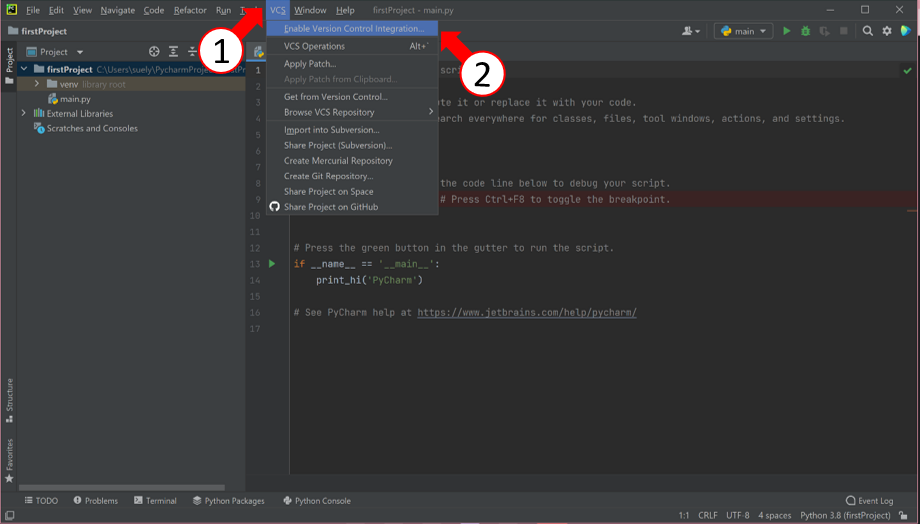920x524 pixels.
Task: Click the Select Opened File target icon
Action: (x=154, y=52)
